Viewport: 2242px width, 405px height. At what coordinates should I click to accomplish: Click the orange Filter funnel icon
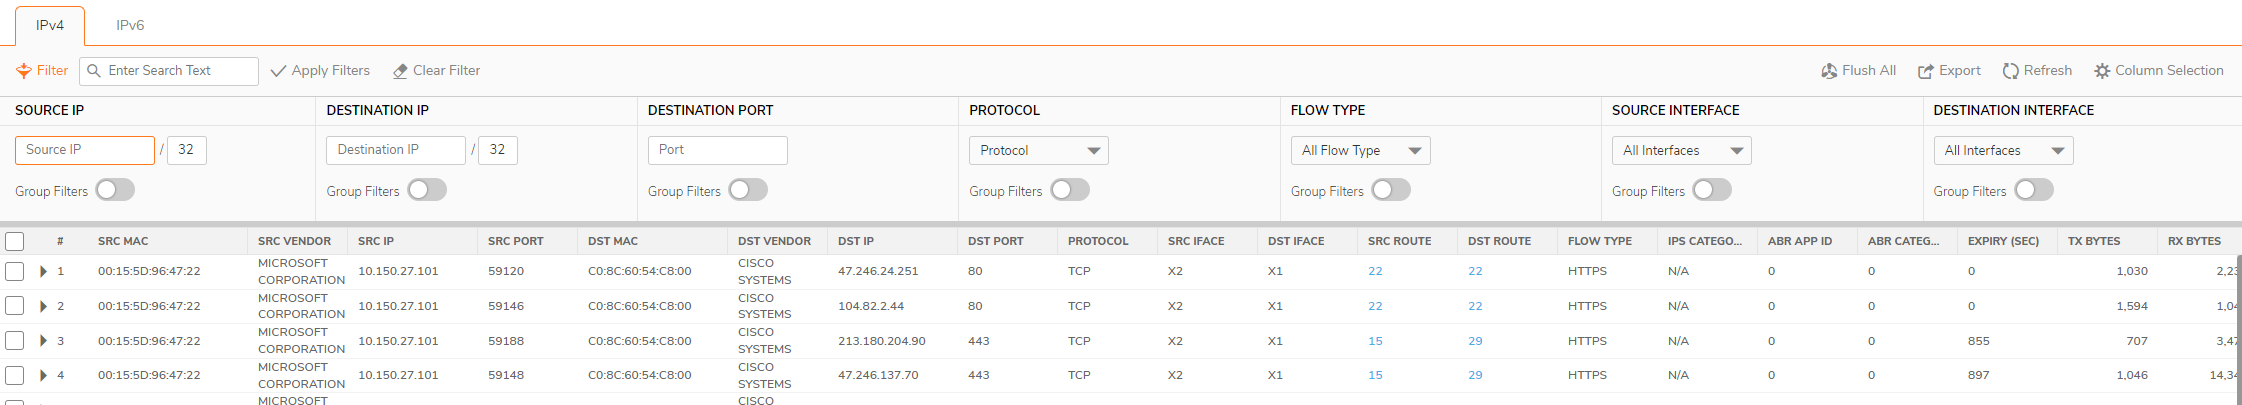pos(24,71)
